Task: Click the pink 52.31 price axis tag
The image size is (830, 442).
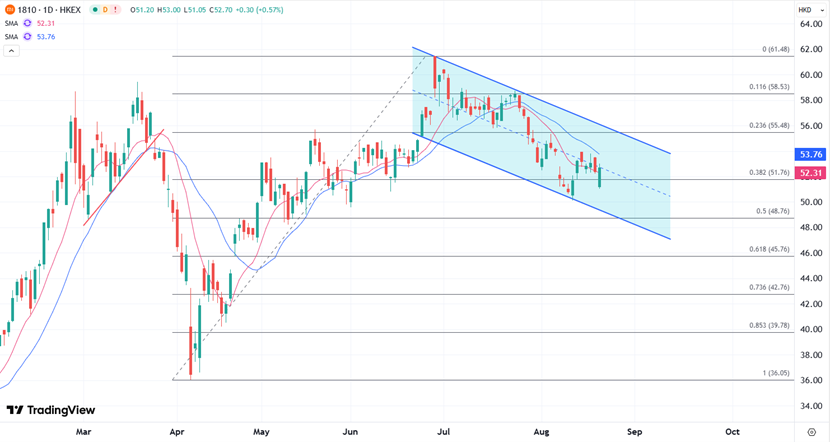Action: tap(810, 173)
